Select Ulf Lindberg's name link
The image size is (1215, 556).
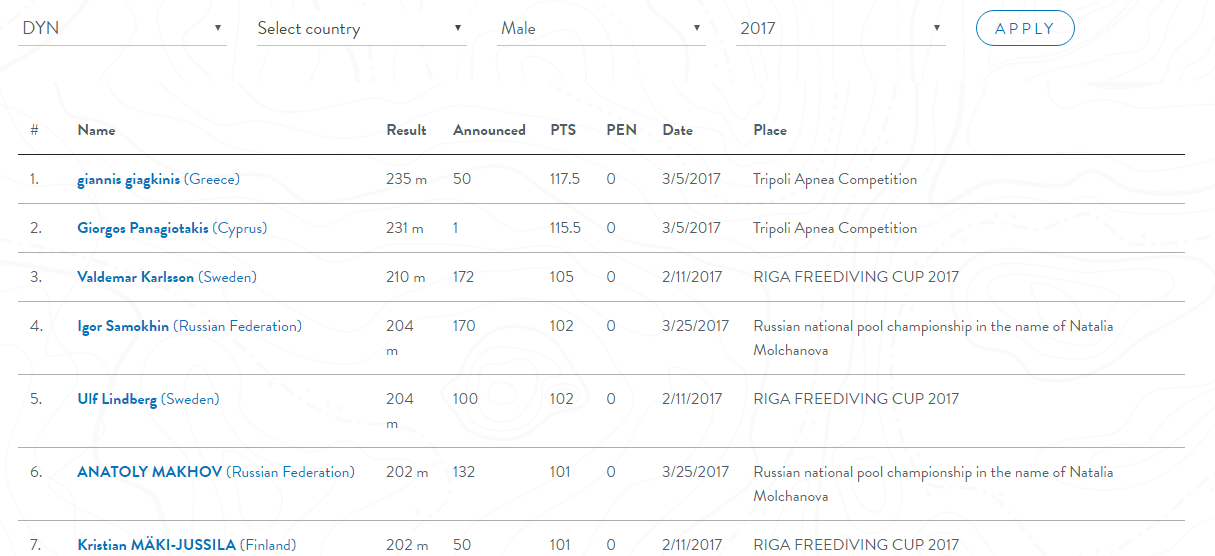[117, 399]
